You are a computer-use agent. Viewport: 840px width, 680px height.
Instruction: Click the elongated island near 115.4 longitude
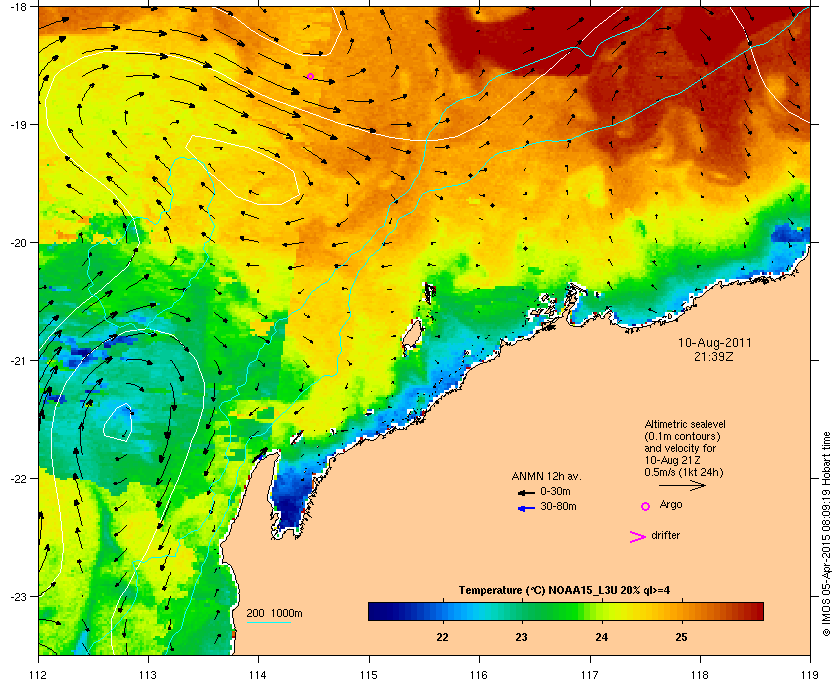pos(412,334)
